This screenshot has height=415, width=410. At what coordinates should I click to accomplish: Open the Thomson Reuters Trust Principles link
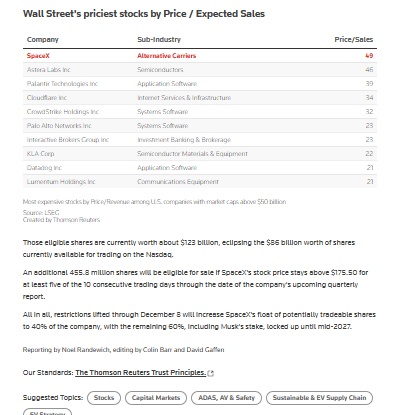(140, 373)
